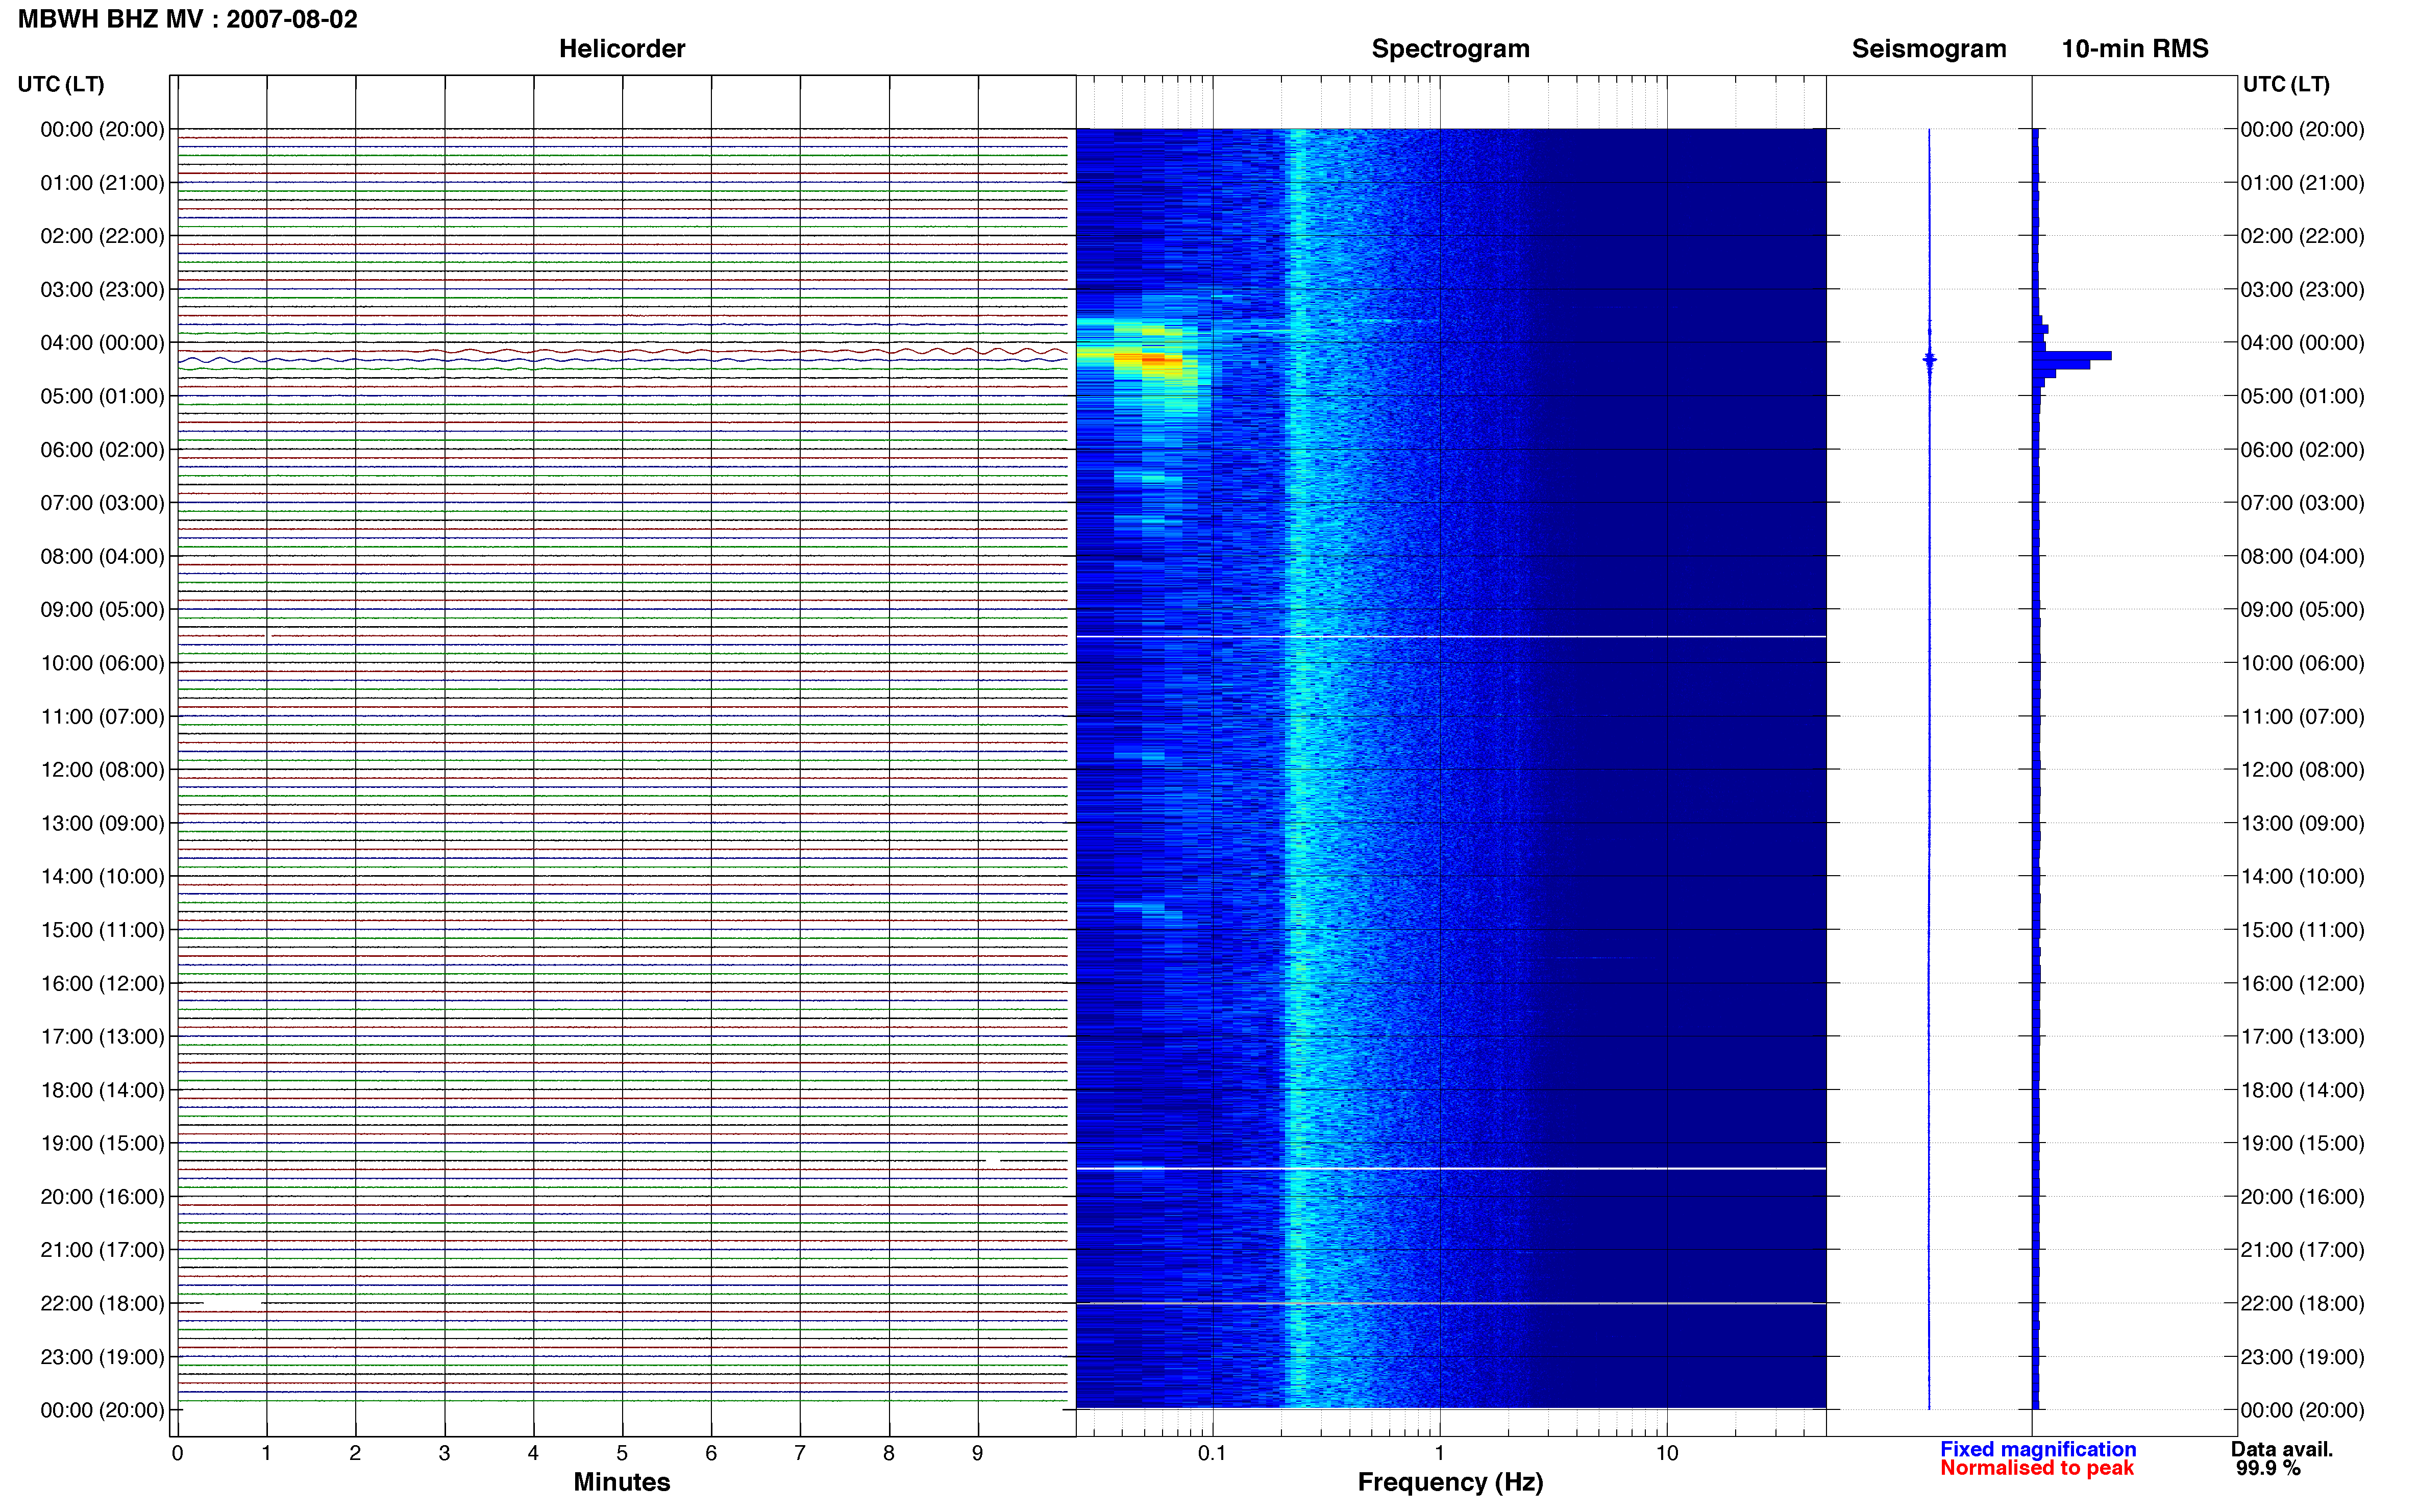Click the 'Frequency (Hz)' axis label
This screenshot has height=1512, width=2419.
click(1450, 1482)
